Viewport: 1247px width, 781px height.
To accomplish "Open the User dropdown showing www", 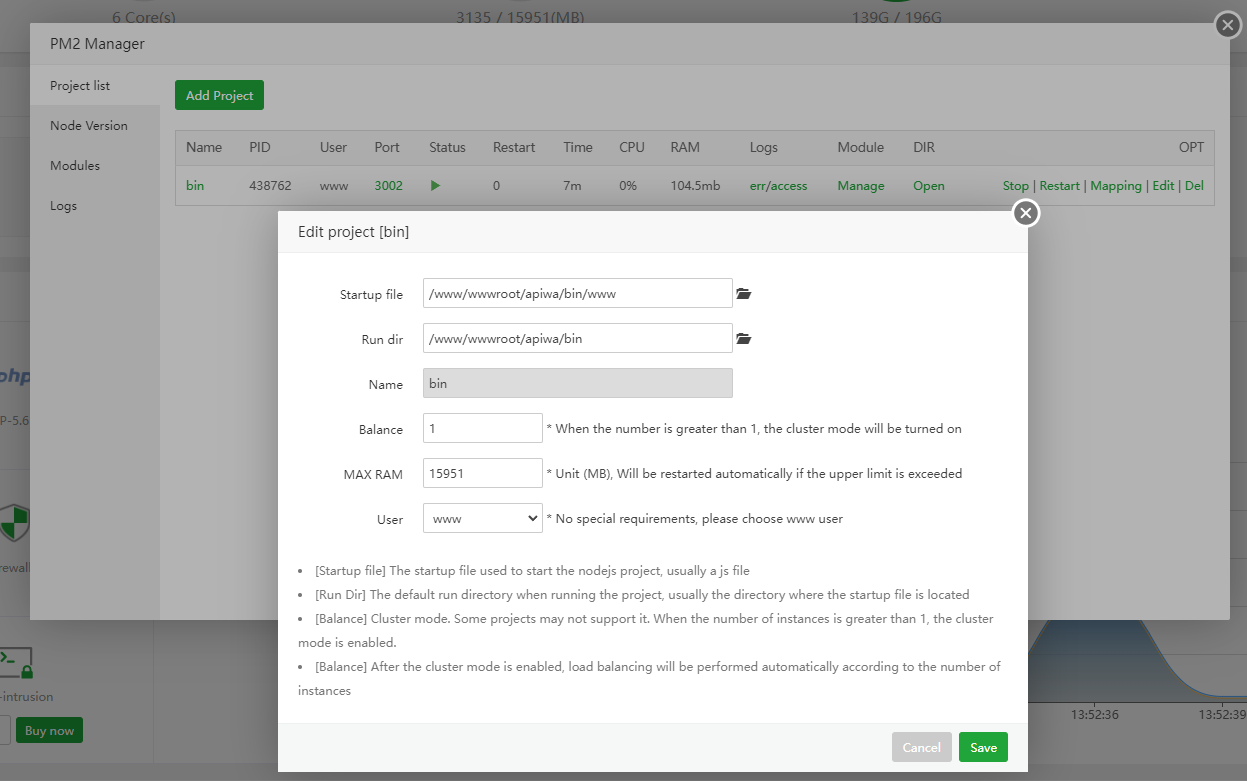I will (x=482, y=519).
